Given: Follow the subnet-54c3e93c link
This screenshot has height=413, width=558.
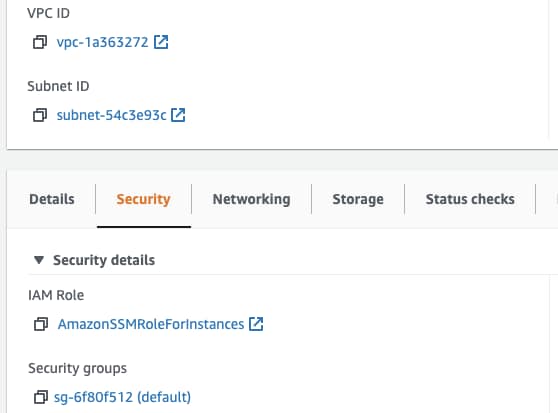Looking at the screenshot, I should point(111,115).
